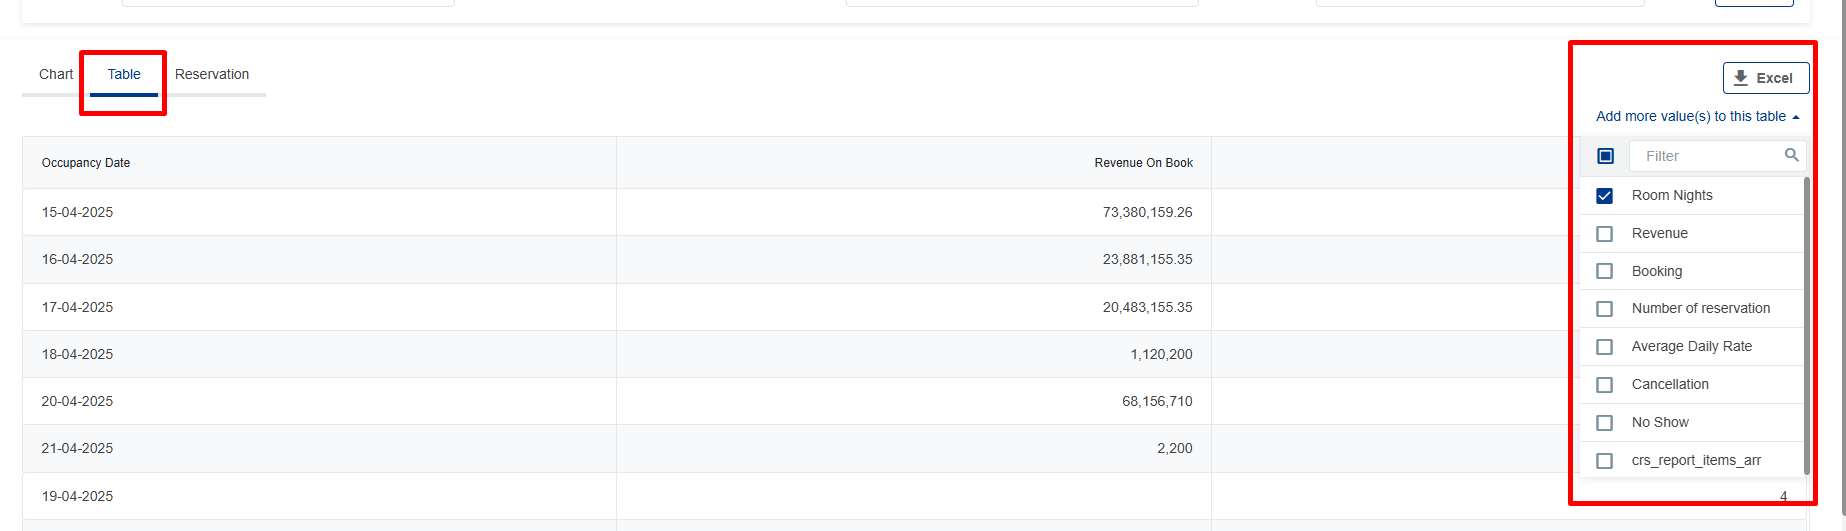The width and height of the screenshot is (1846, 531).
Task: Select the Table tab
Action: point(124,74)
